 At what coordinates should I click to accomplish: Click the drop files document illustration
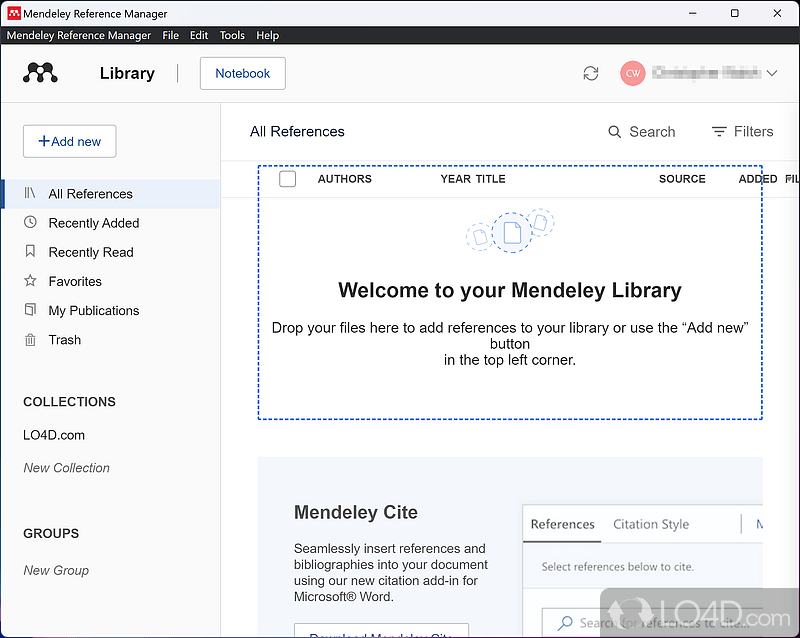coord(510,231)
